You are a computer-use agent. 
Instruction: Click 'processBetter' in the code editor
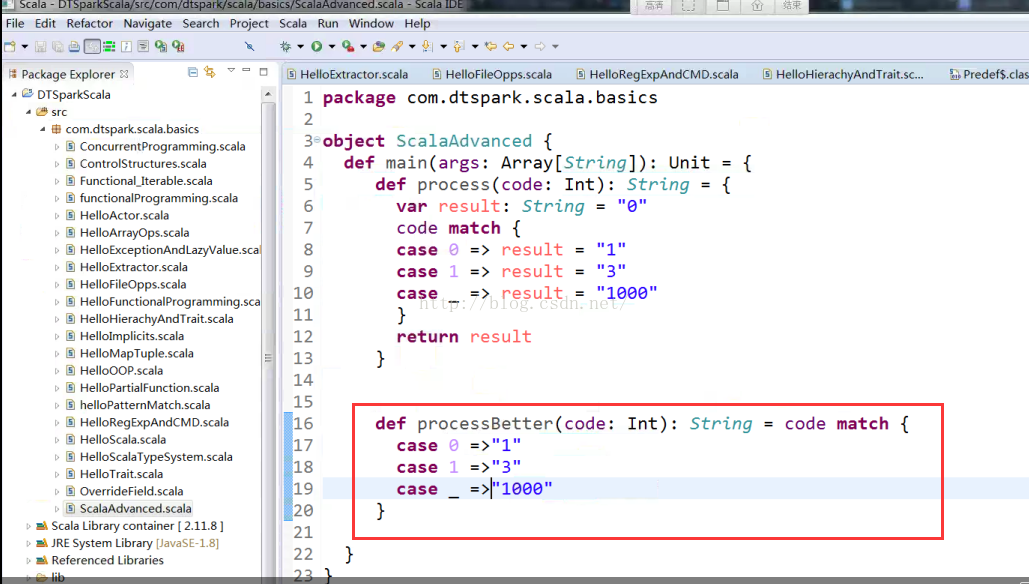[x=485, y=424]
